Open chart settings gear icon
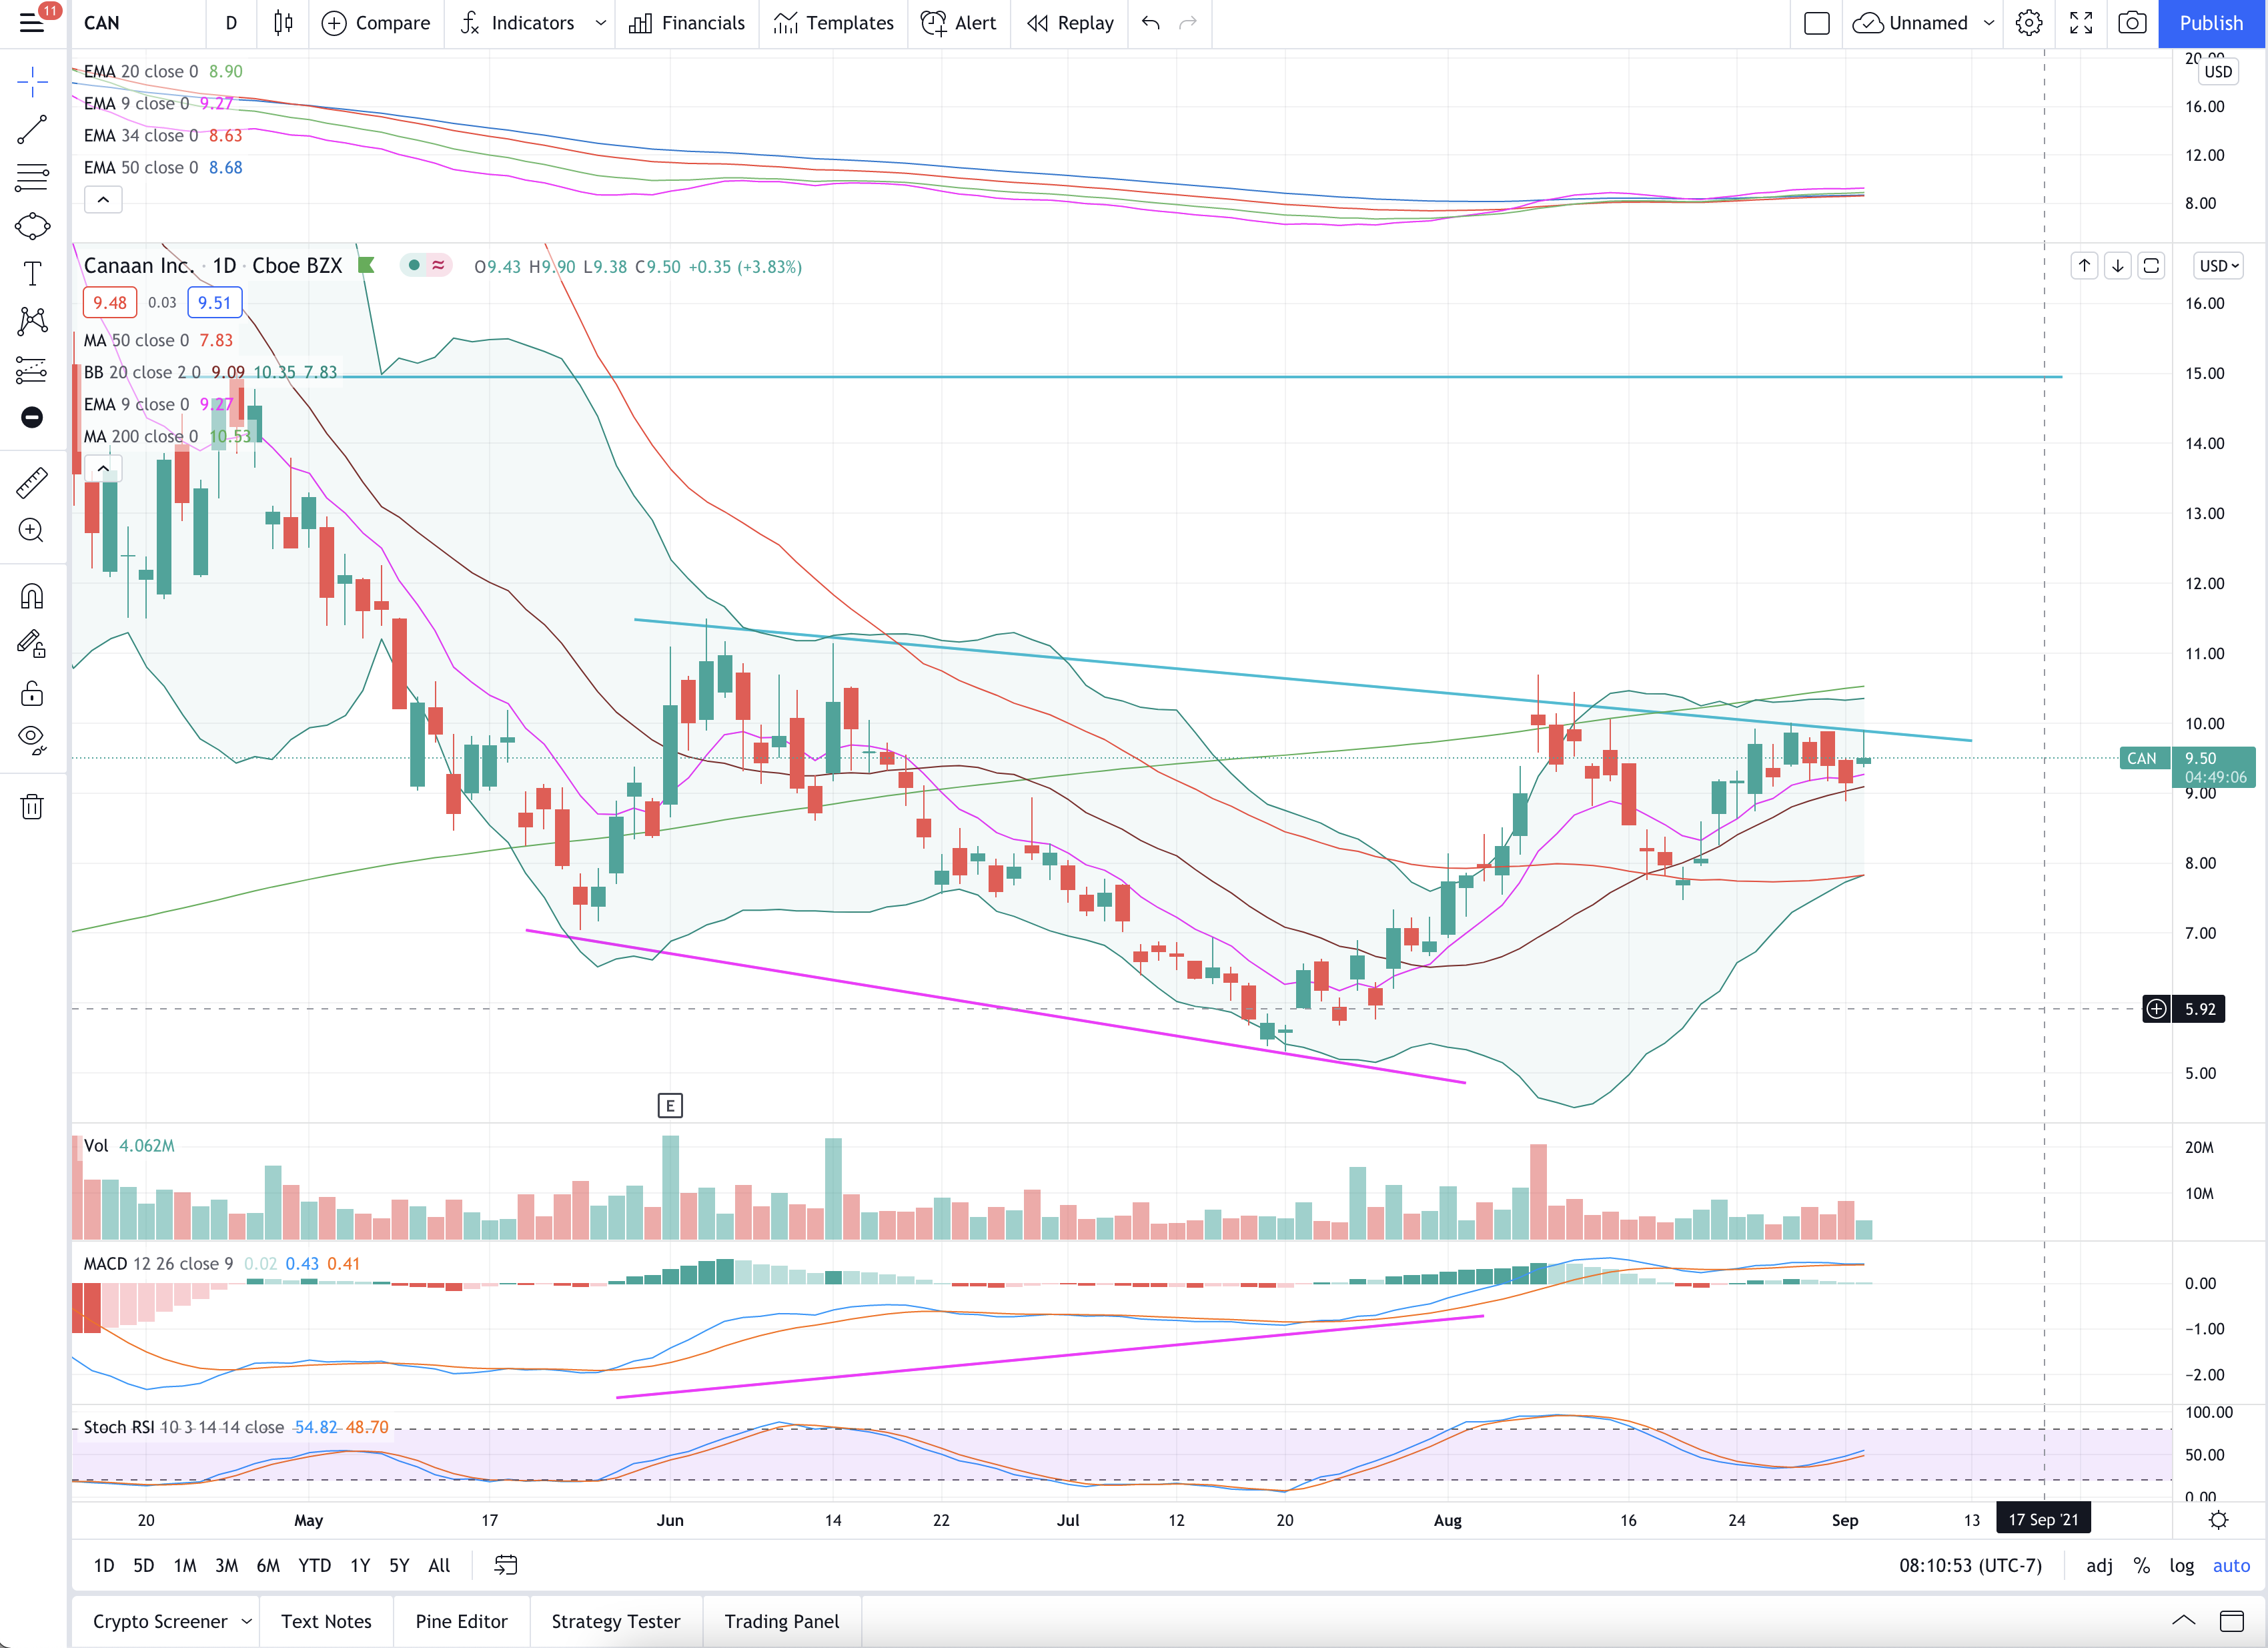 pos(2029,23)
